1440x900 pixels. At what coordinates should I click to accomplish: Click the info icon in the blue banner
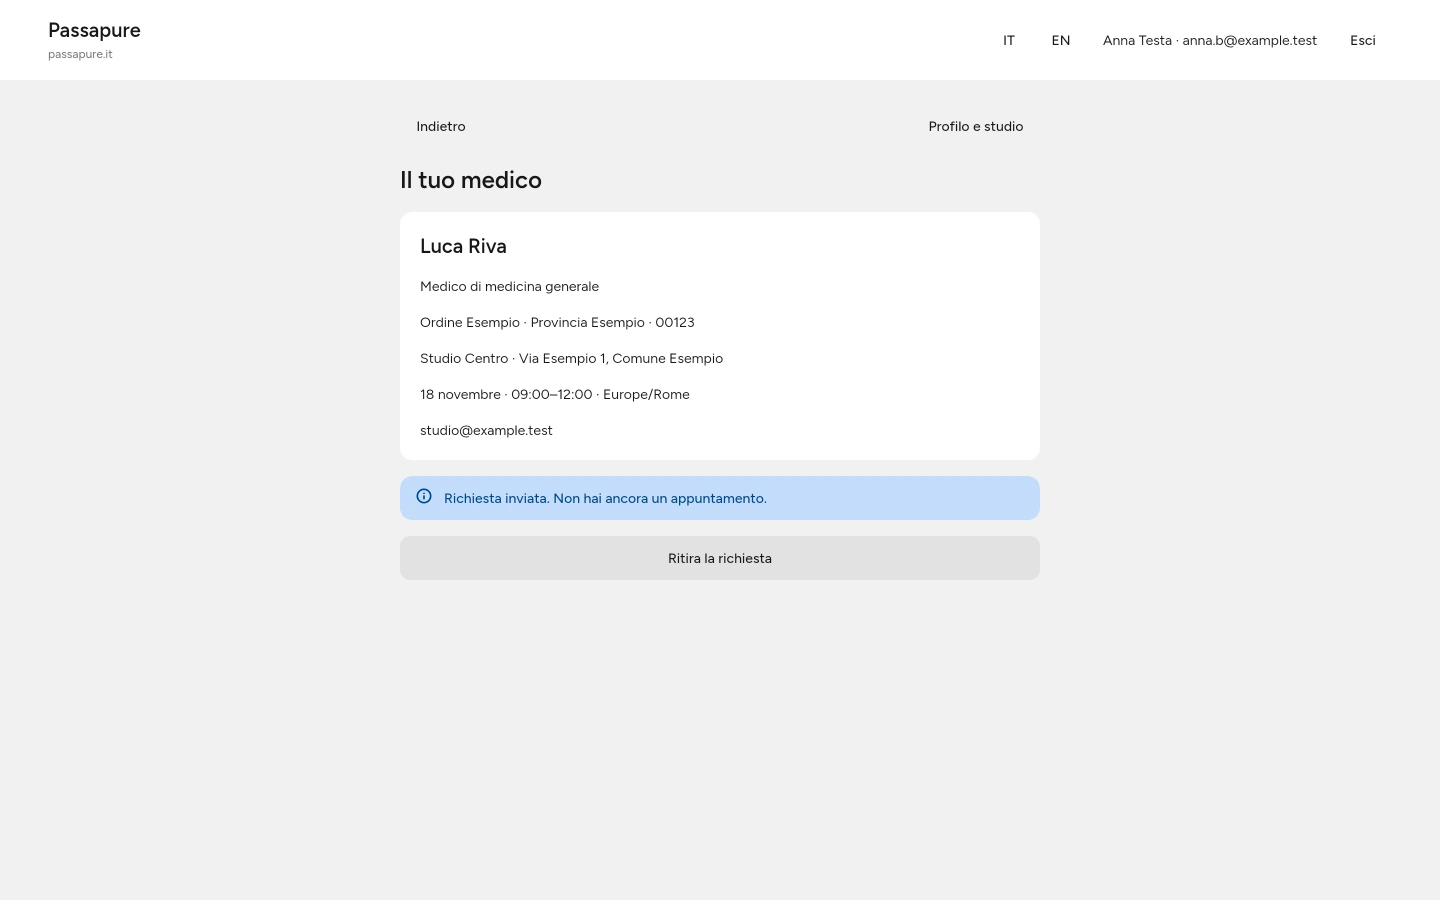click(x=424, y=496)
